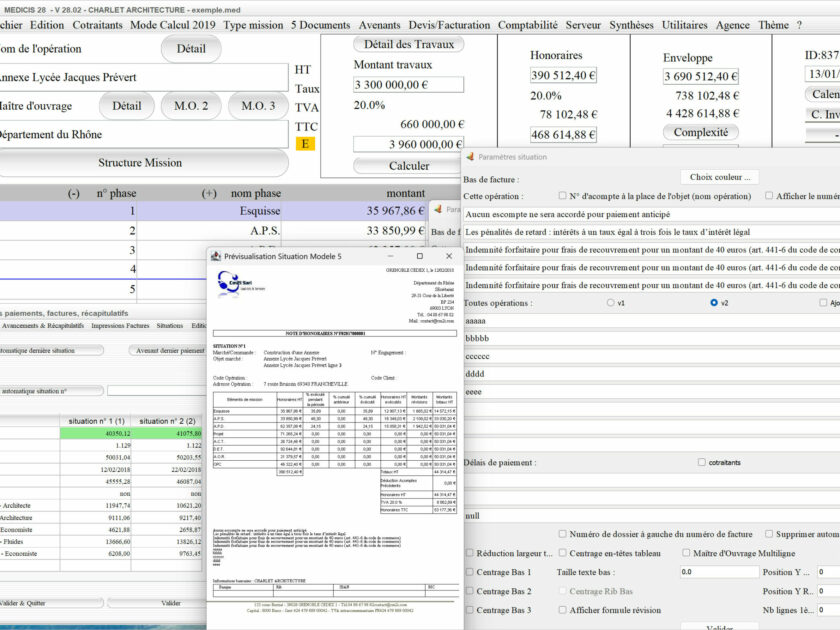Screen dimensions: 840x630
Task: Click the M.O. 2 button
Action: coord(191,106)
